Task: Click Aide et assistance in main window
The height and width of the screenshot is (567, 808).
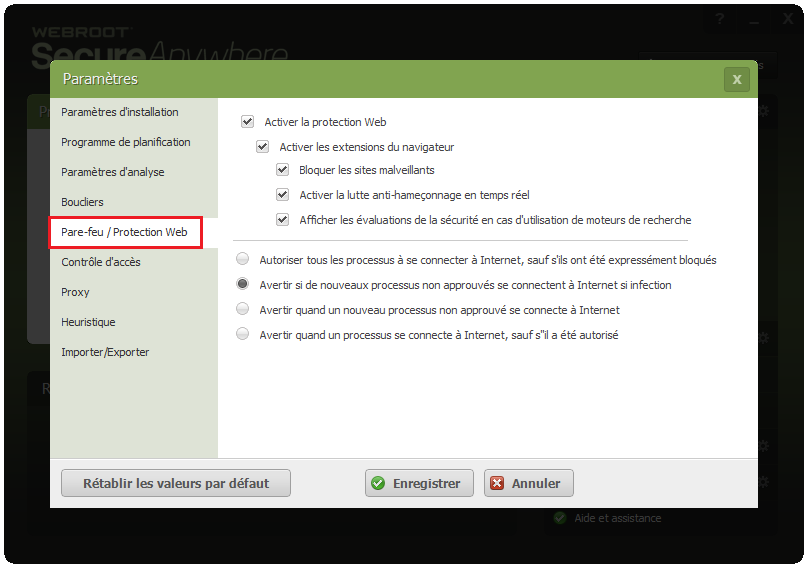Action: coord(618,518)
